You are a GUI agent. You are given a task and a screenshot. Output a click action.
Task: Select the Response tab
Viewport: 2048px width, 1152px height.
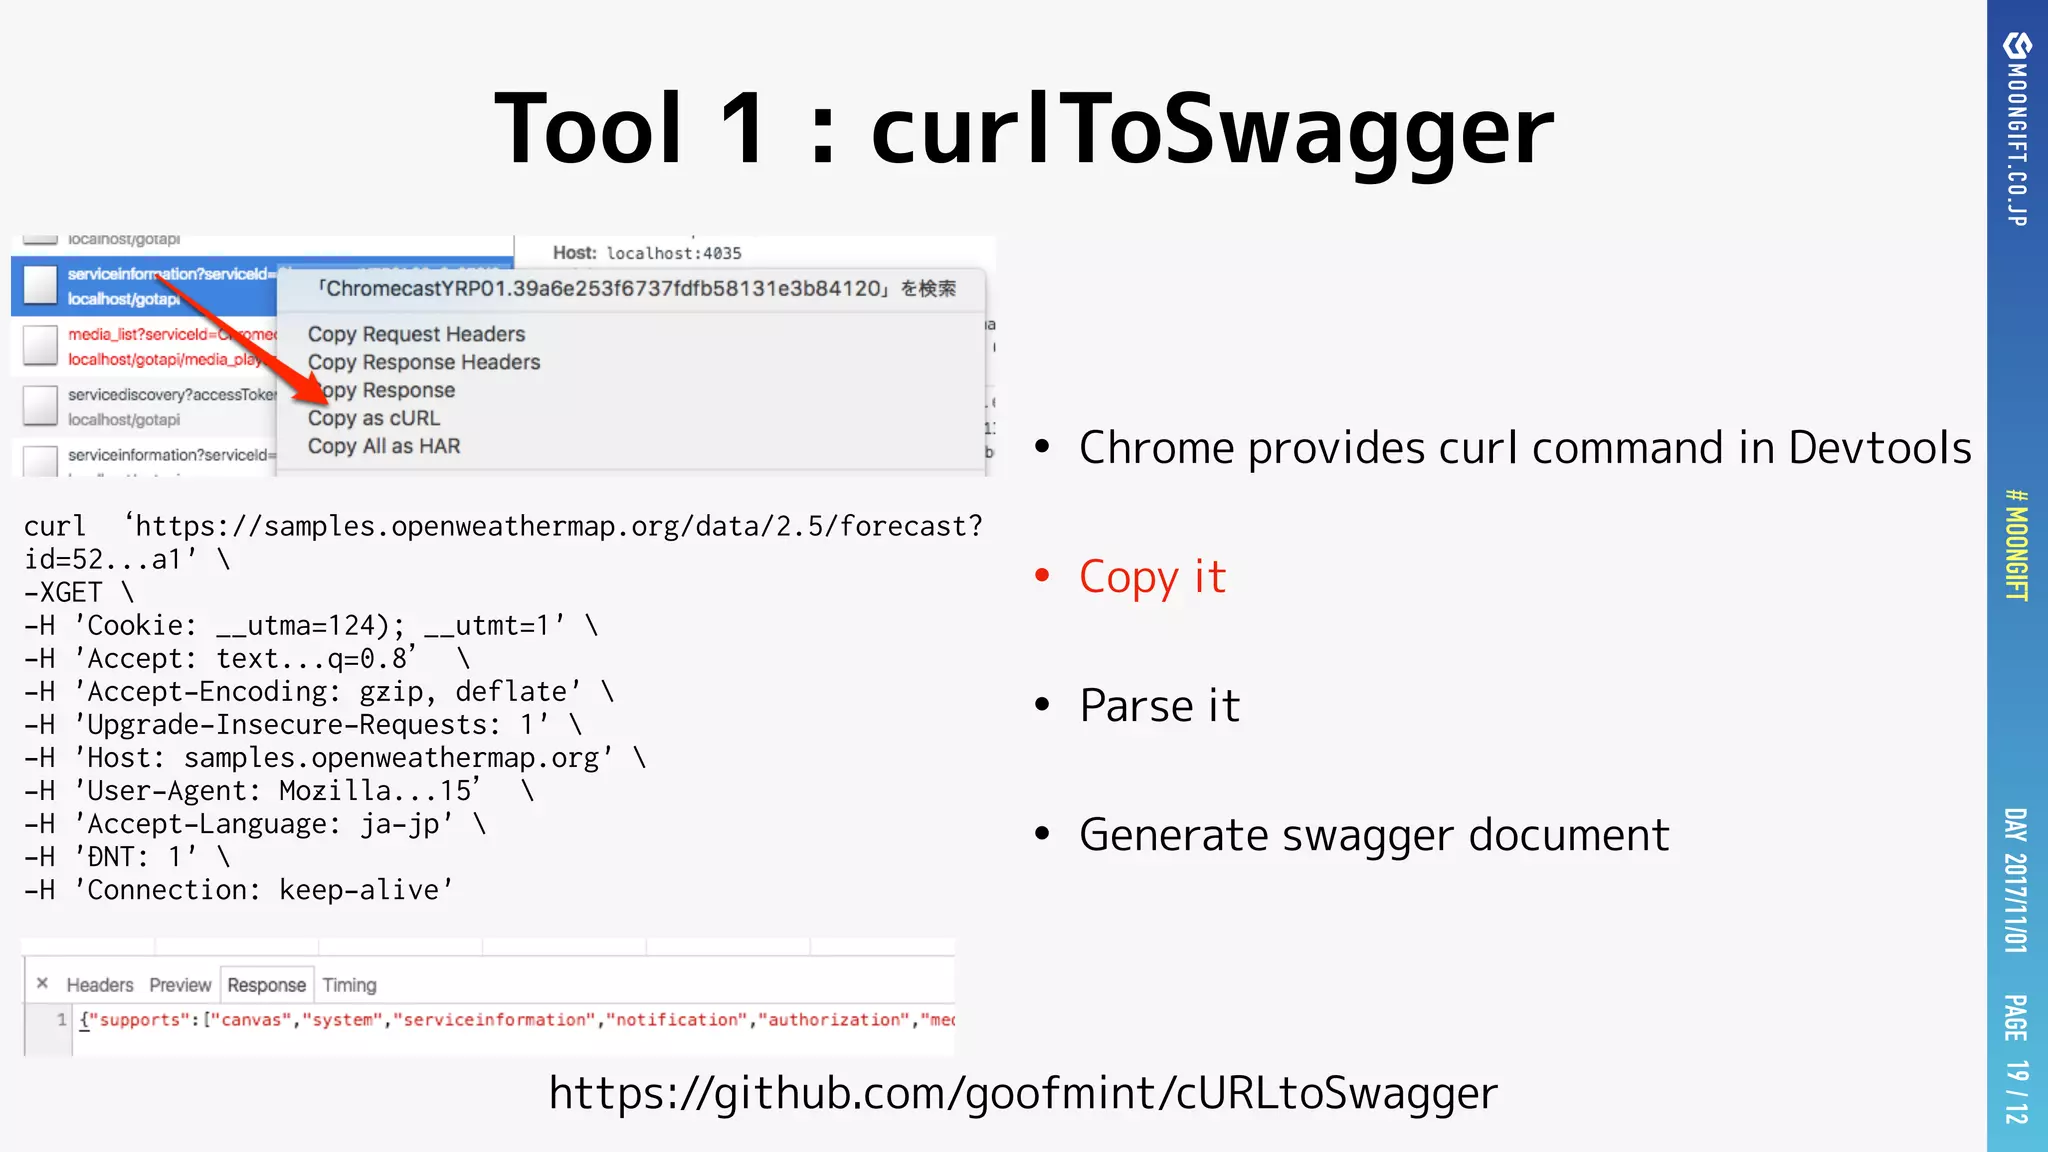click(x=267, y=985)
